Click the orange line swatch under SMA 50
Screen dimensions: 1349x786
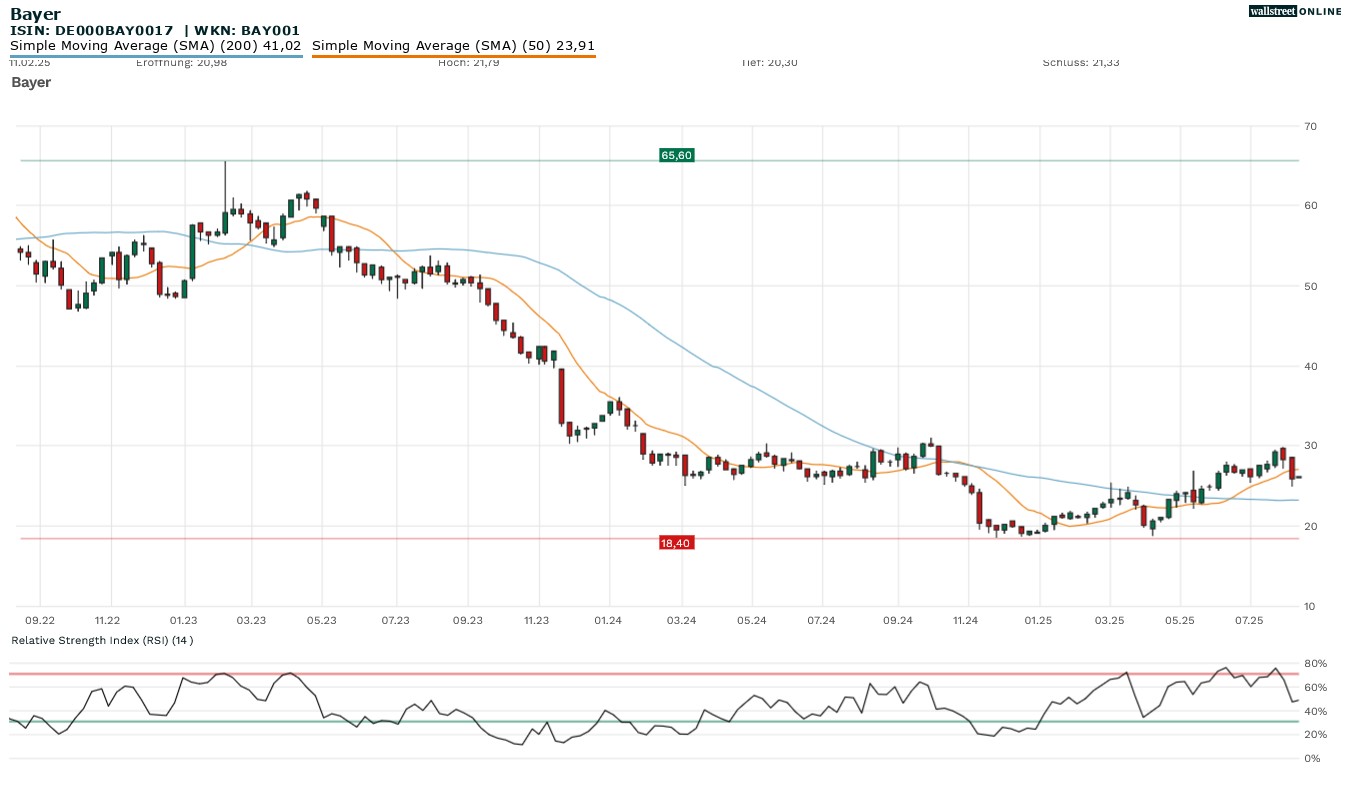point(454,56)
